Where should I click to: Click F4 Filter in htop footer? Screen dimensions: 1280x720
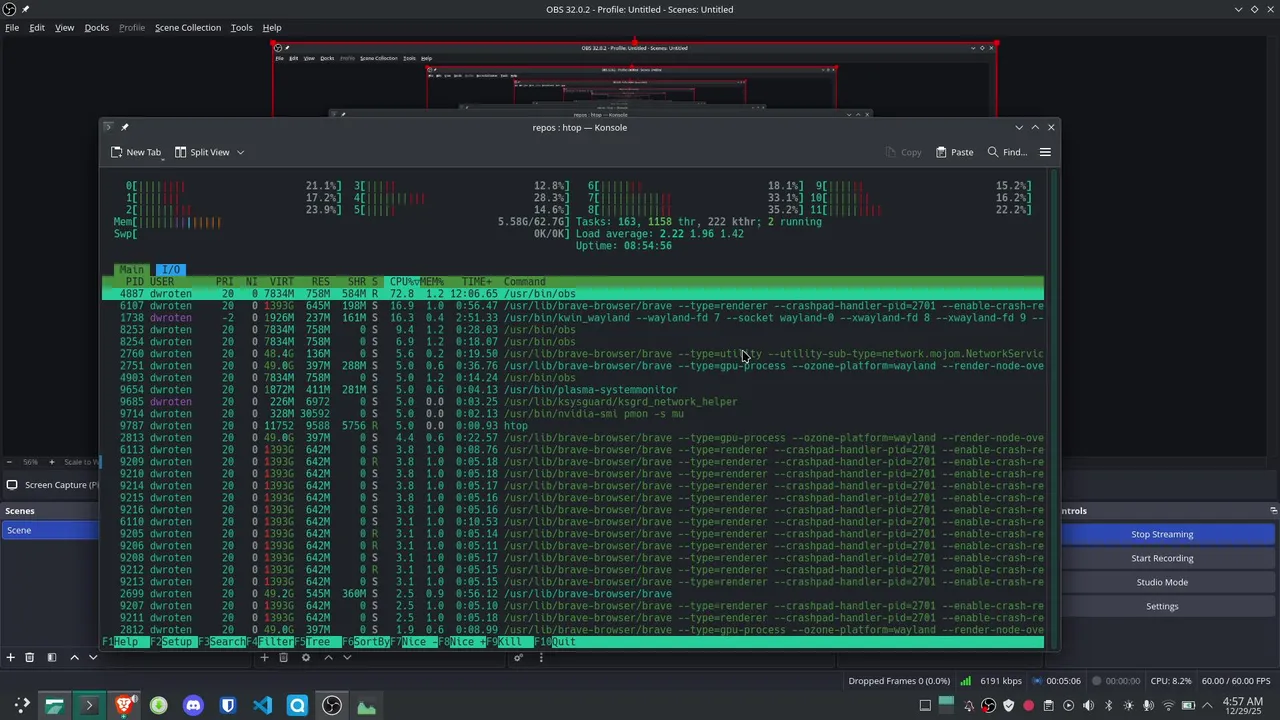point(270,642)
